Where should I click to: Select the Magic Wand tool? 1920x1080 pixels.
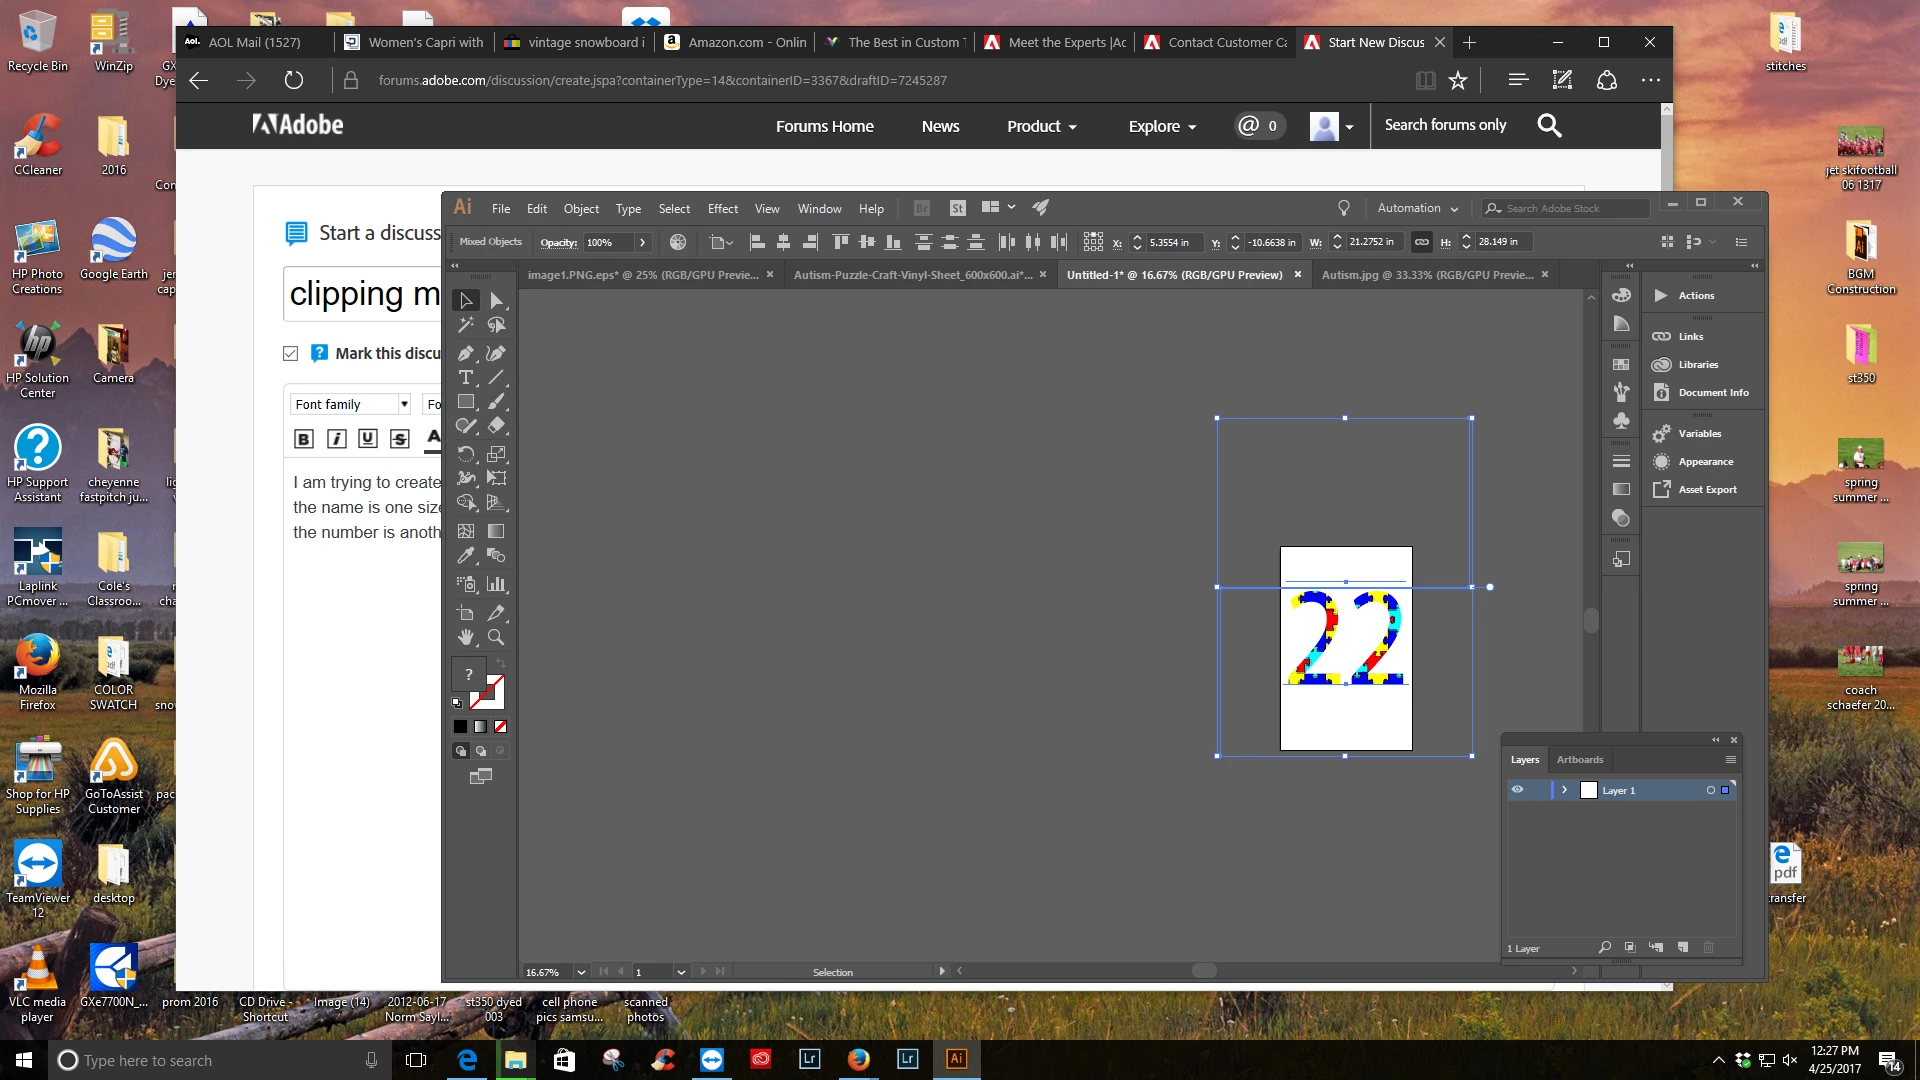coord(465,325)
